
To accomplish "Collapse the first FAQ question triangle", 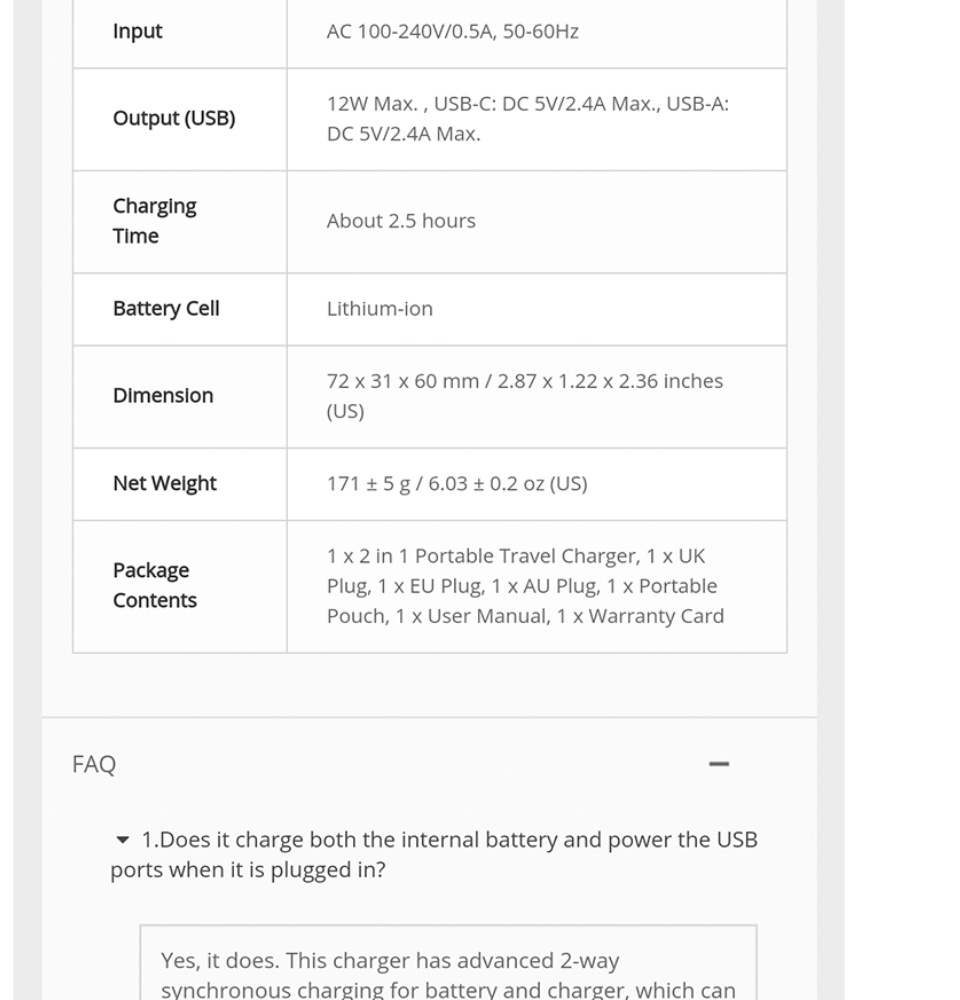I will point(123,840).
